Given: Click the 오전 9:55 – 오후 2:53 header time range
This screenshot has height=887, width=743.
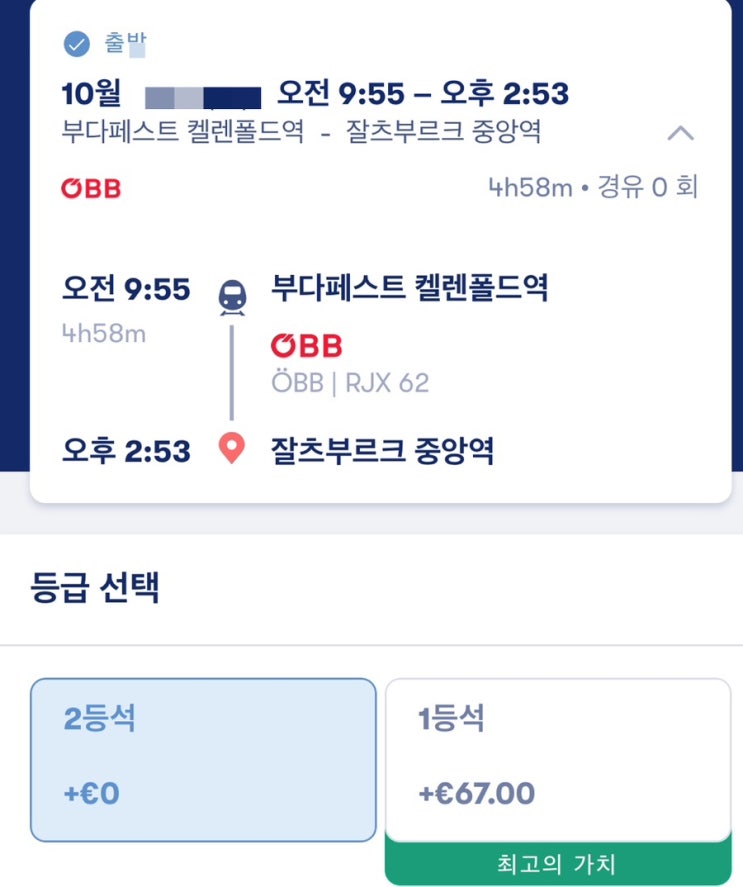Looking at the screenshot, I should pos(422,95).
